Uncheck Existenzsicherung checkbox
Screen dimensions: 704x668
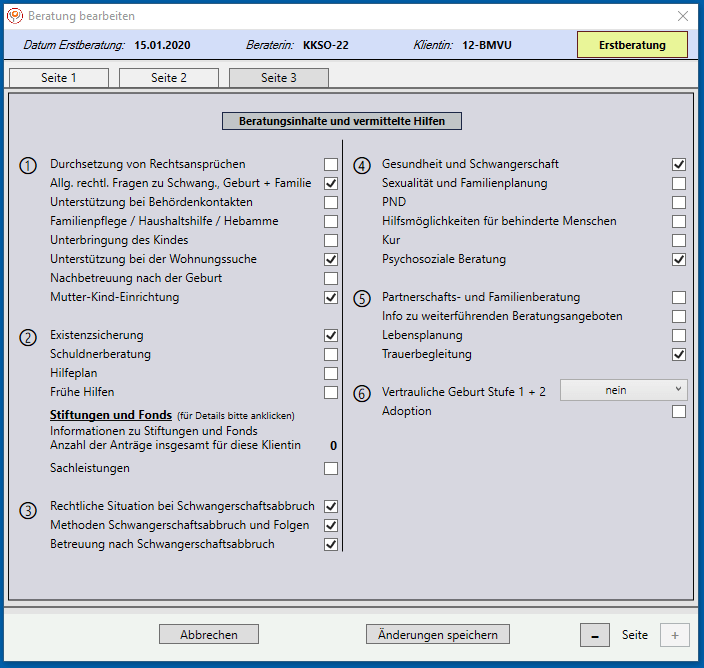331,336
